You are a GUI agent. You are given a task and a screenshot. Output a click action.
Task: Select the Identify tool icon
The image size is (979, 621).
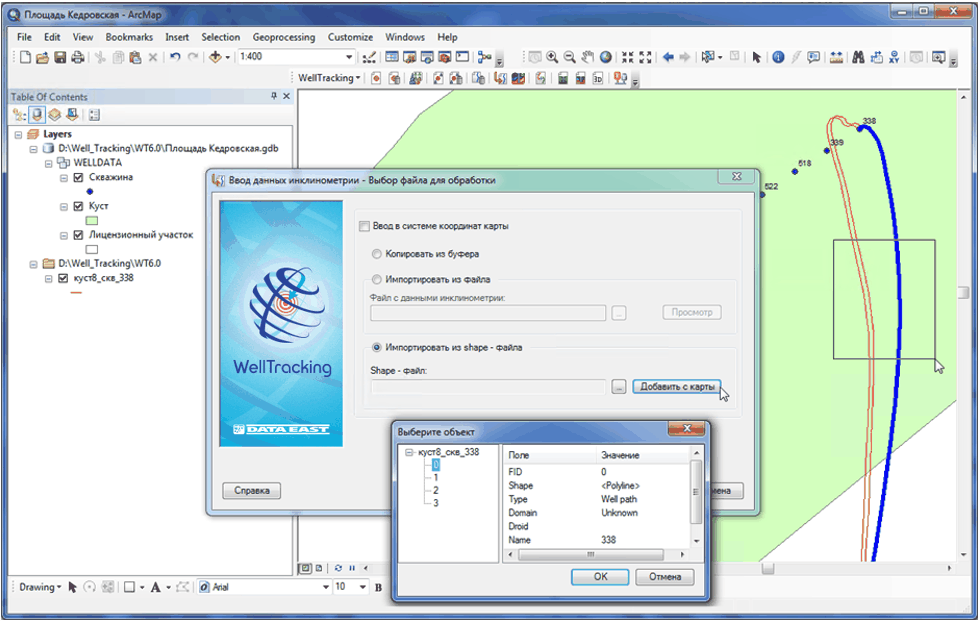click(778, 58)
